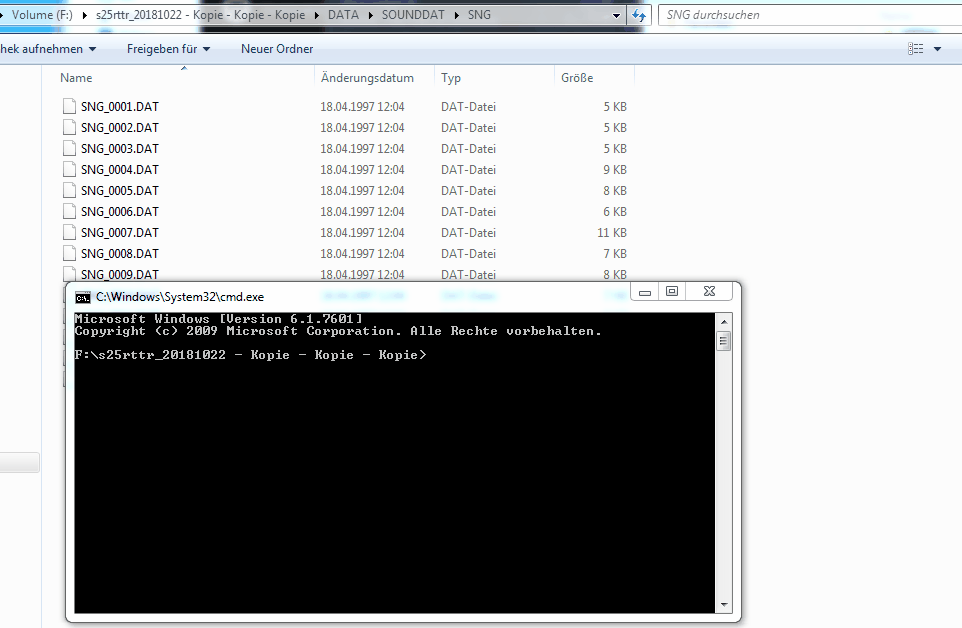The width and height of the screenshot is (962, 628).
Task: Click the SNG_0002.DAT file name
Action: (x=120, y=128)
